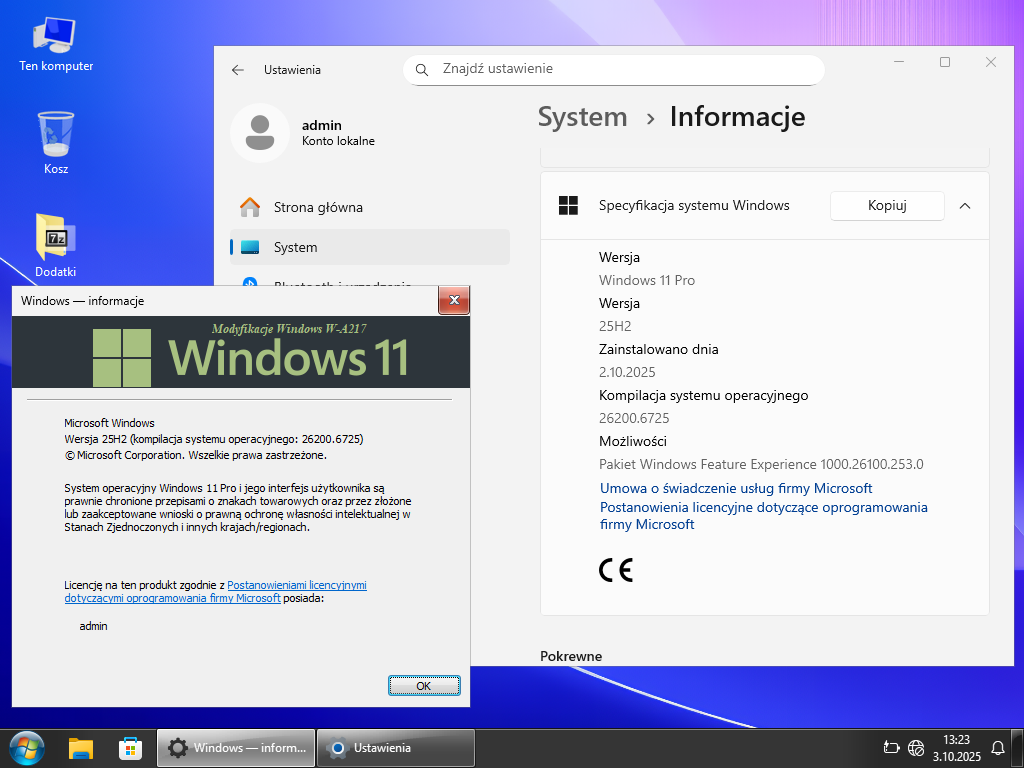Image resolution: width=1024 pixels, height=768 pixels.
Task: Open the Dodatki 7z folder icon
Action: [56, 238]
